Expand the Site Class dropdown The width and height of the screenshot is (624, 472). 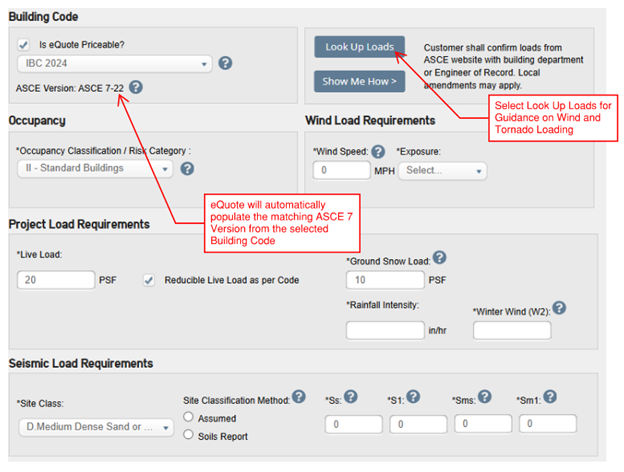(95, 428)
